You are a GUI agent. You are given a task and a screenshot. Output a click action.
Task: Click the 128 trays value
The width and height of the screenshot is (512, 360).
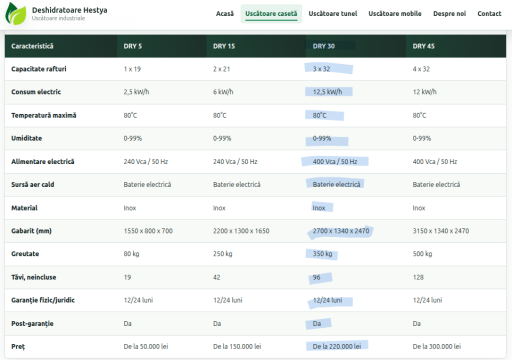[418, 277]
